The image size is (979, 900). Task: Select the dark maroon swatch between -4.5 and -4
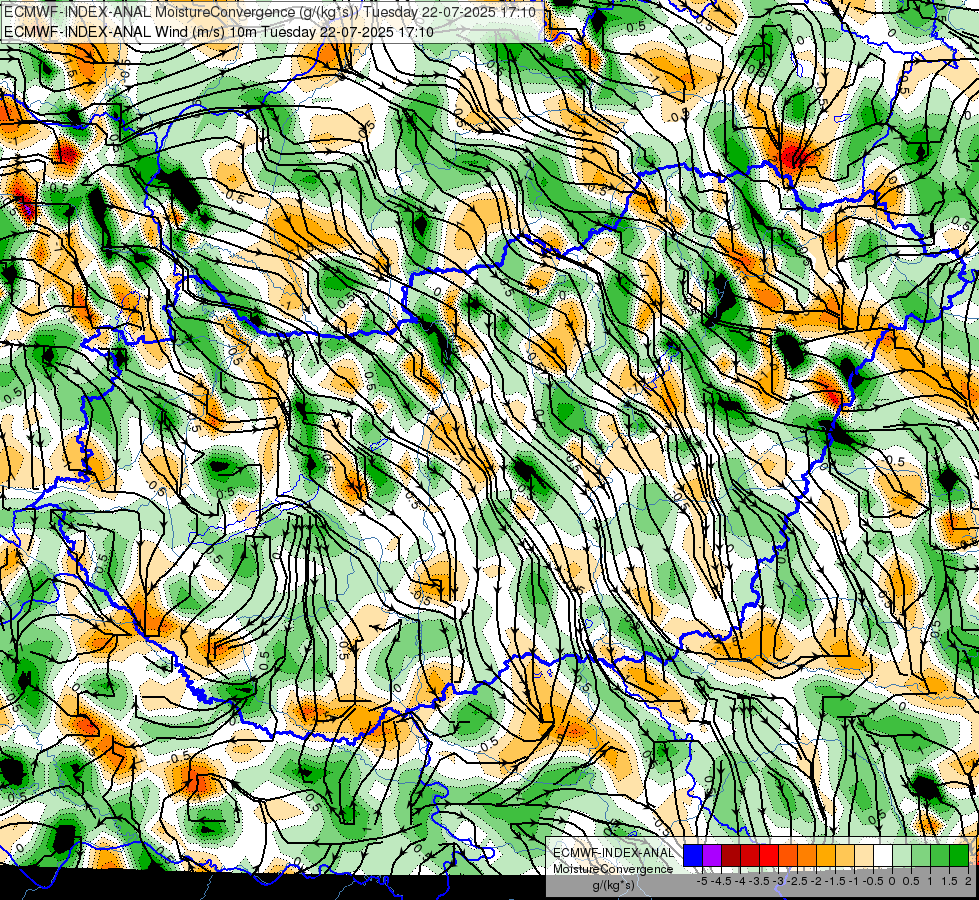coord(731,856)
